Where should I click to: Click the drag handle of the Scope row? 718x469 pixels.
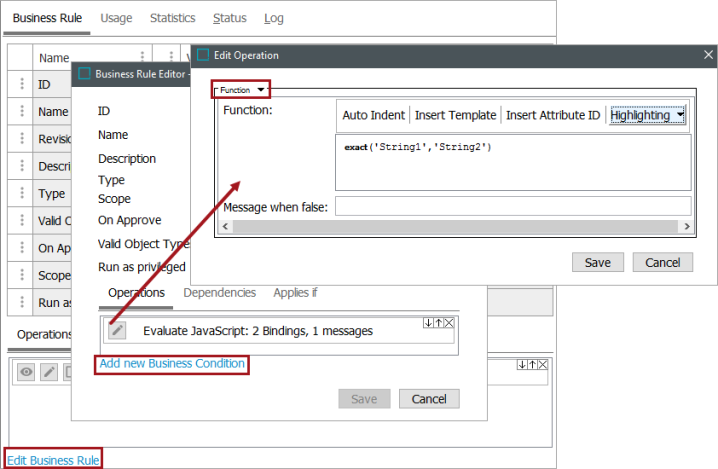(22, 275)
